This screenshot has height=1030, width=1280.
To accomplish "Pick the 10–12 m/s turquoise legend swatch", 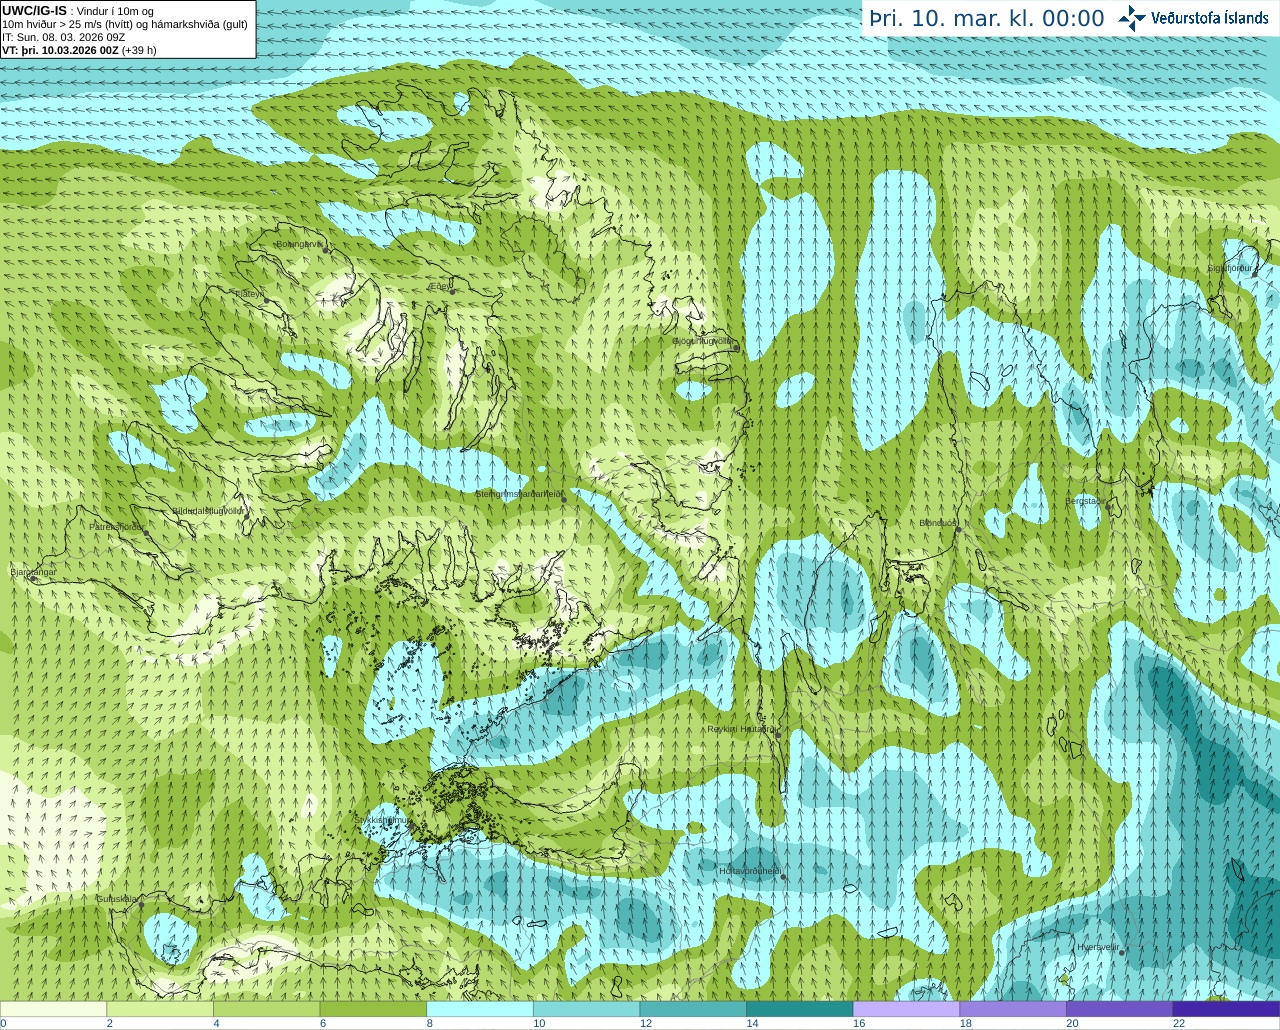I will point(586,1009).
